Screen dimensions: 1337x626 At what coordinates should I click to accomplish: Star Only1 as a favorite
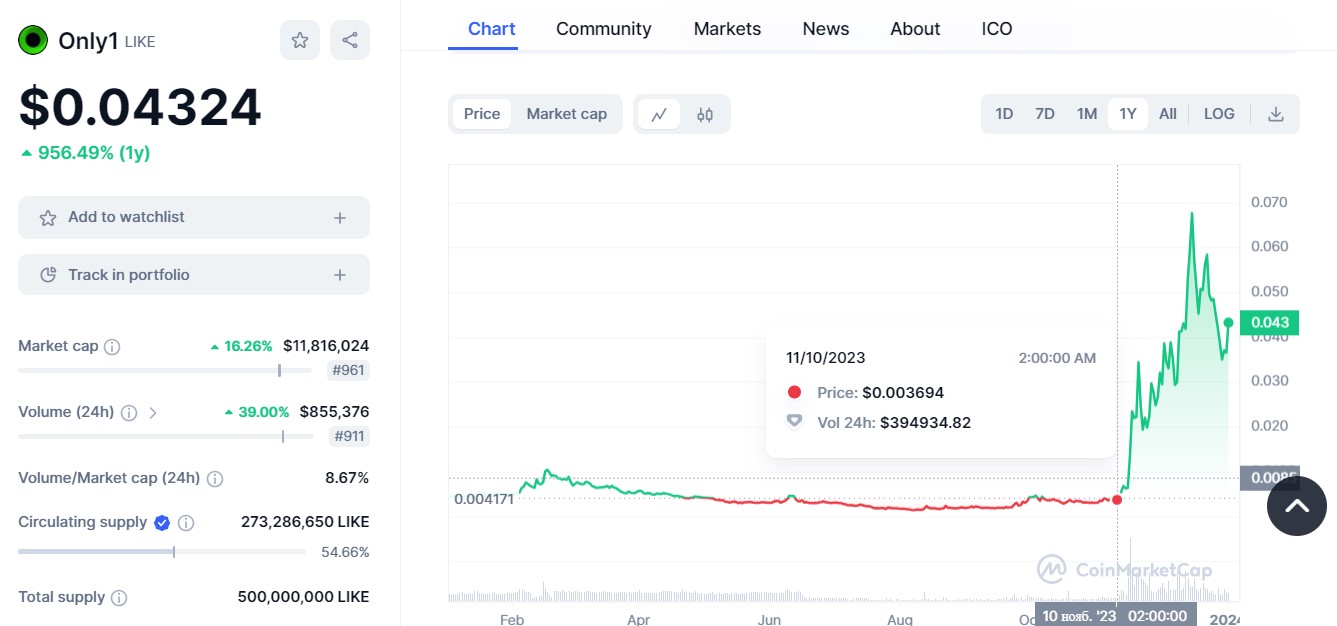300,40
